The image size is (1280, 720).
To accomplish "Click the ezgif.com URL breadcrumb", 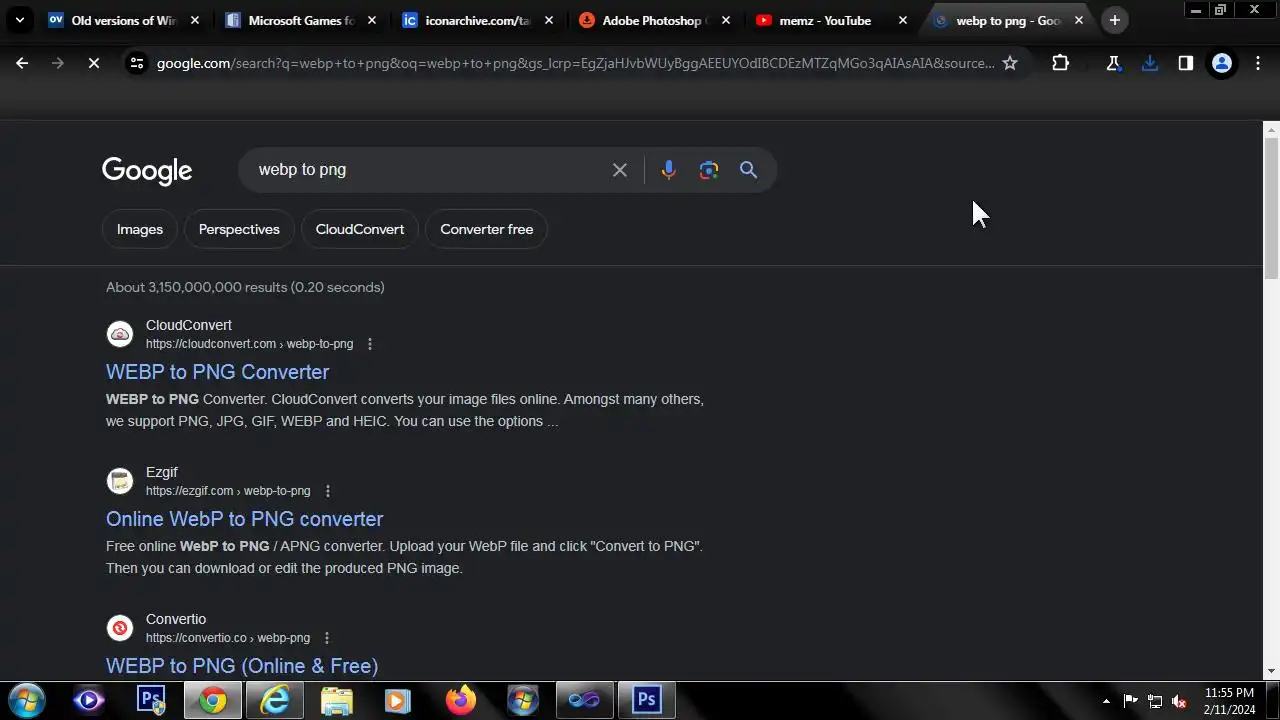I will 228,491.
